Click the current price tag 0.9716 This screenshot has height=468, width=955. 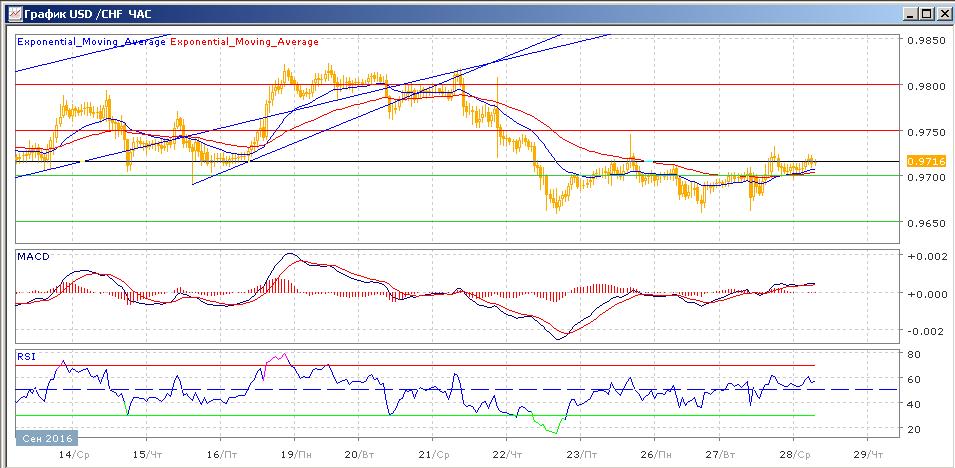(920, 161)
